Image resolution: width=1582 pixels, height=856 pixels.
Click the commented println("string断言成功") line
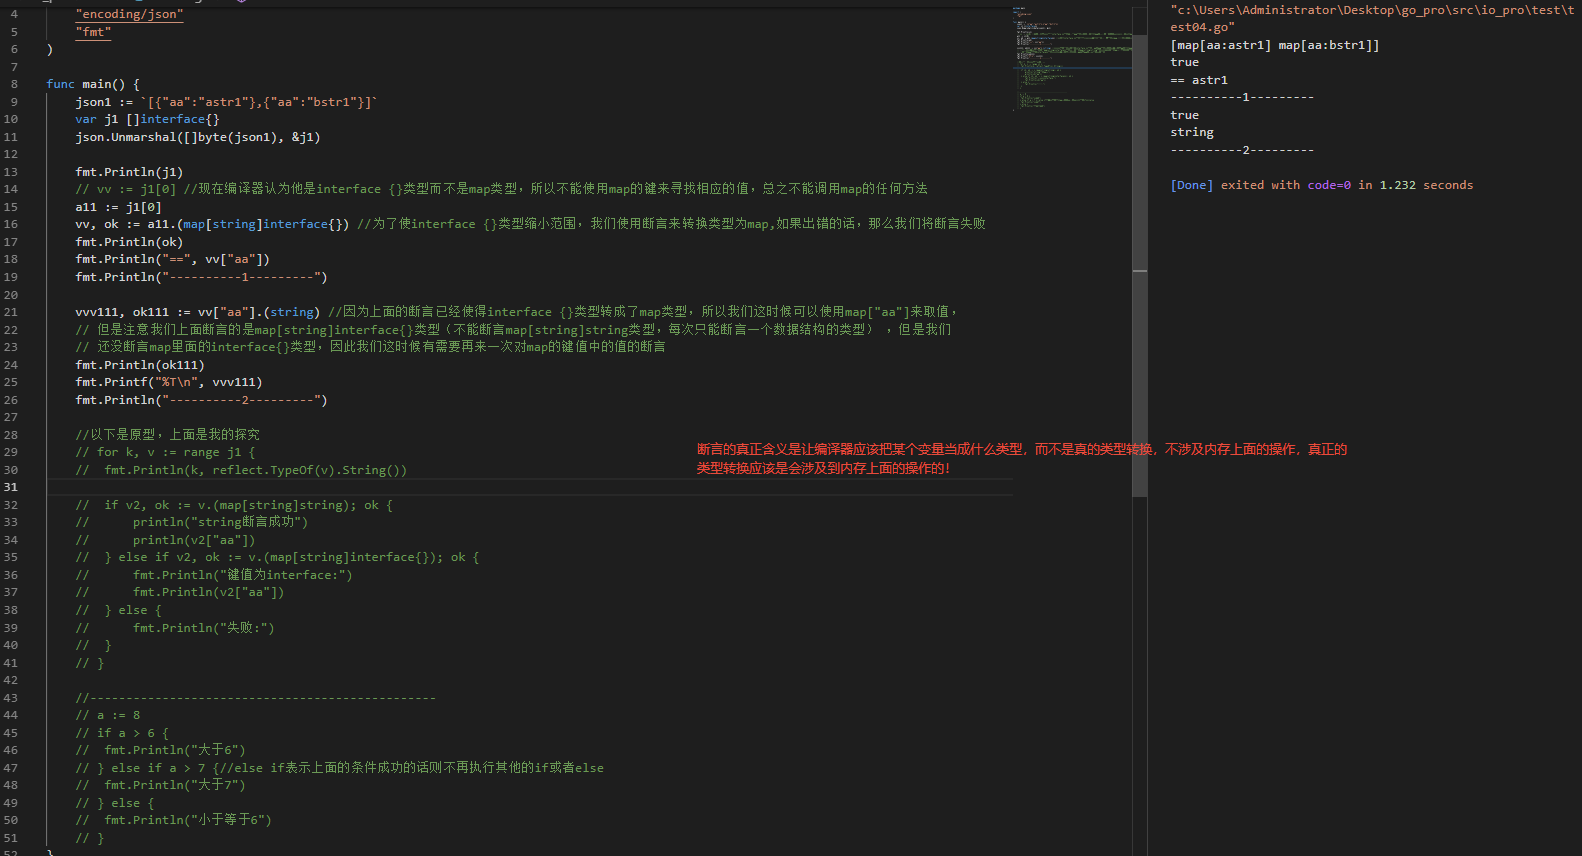click(x=191, y=522)
